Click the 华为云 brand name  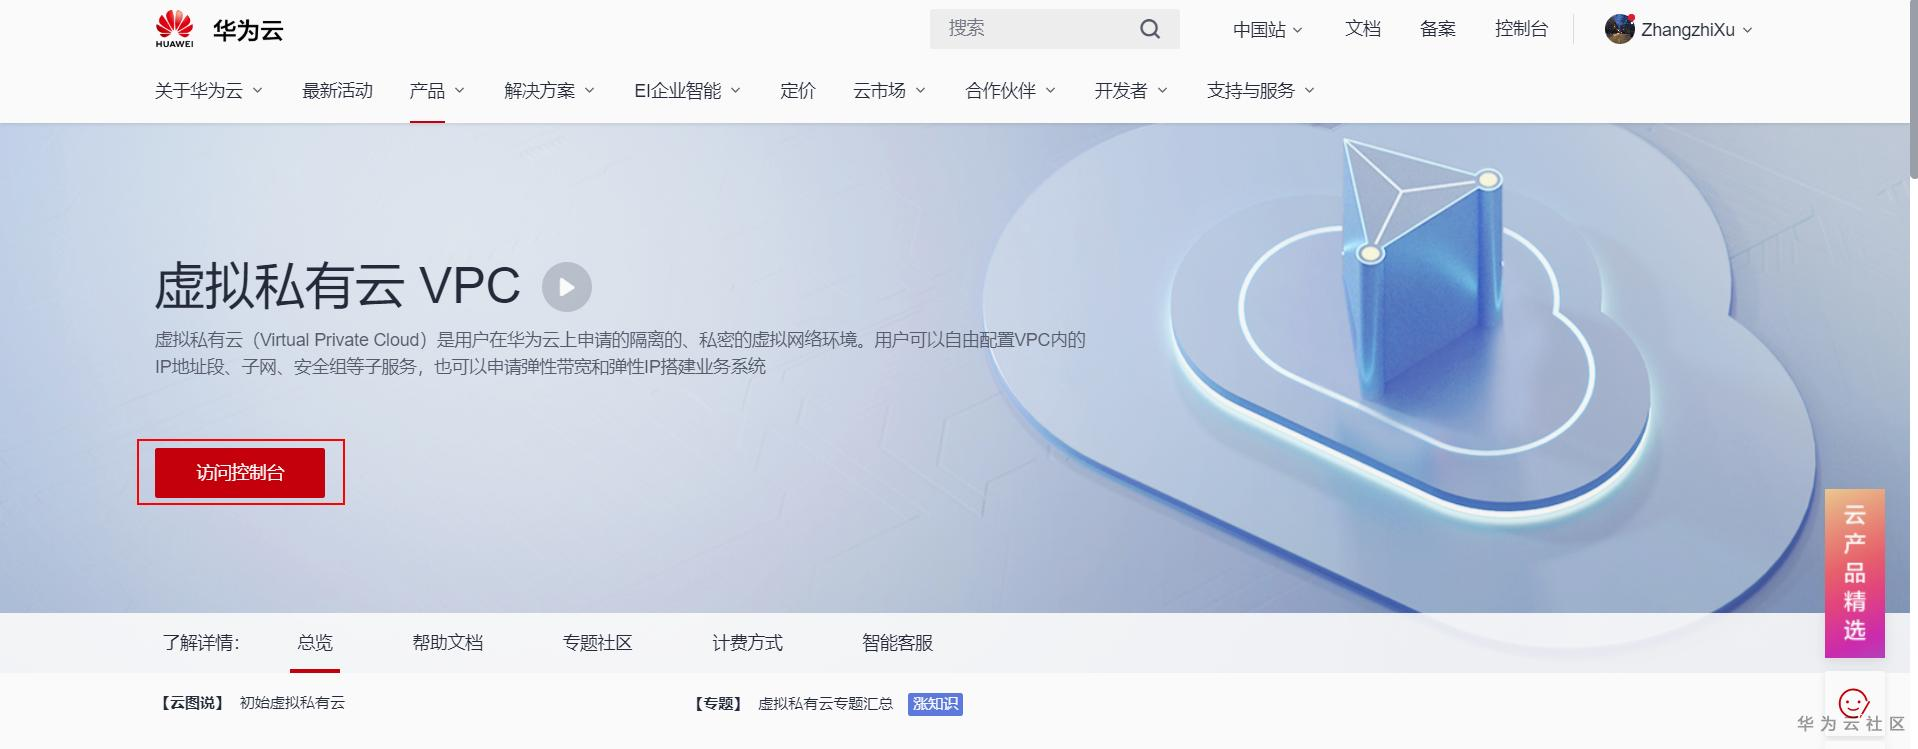point(248,31)
